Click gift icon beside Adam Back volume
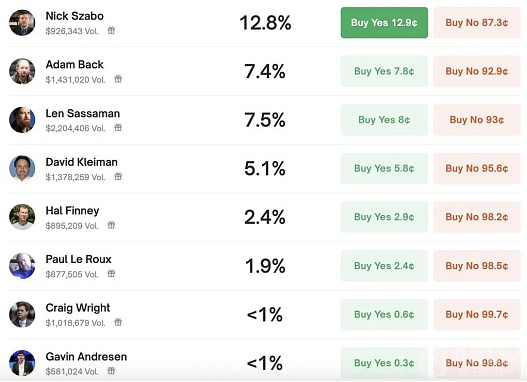 click(x=118, y=79)
